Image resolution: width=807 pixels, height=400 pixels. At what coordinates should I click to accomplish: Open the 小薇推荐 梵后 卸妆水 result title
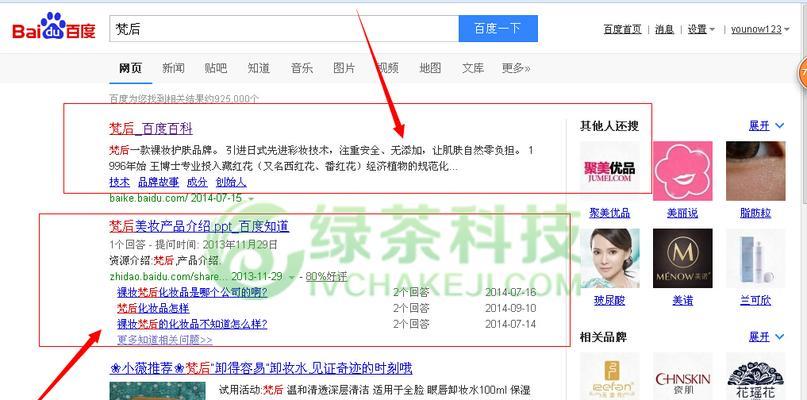261,369
